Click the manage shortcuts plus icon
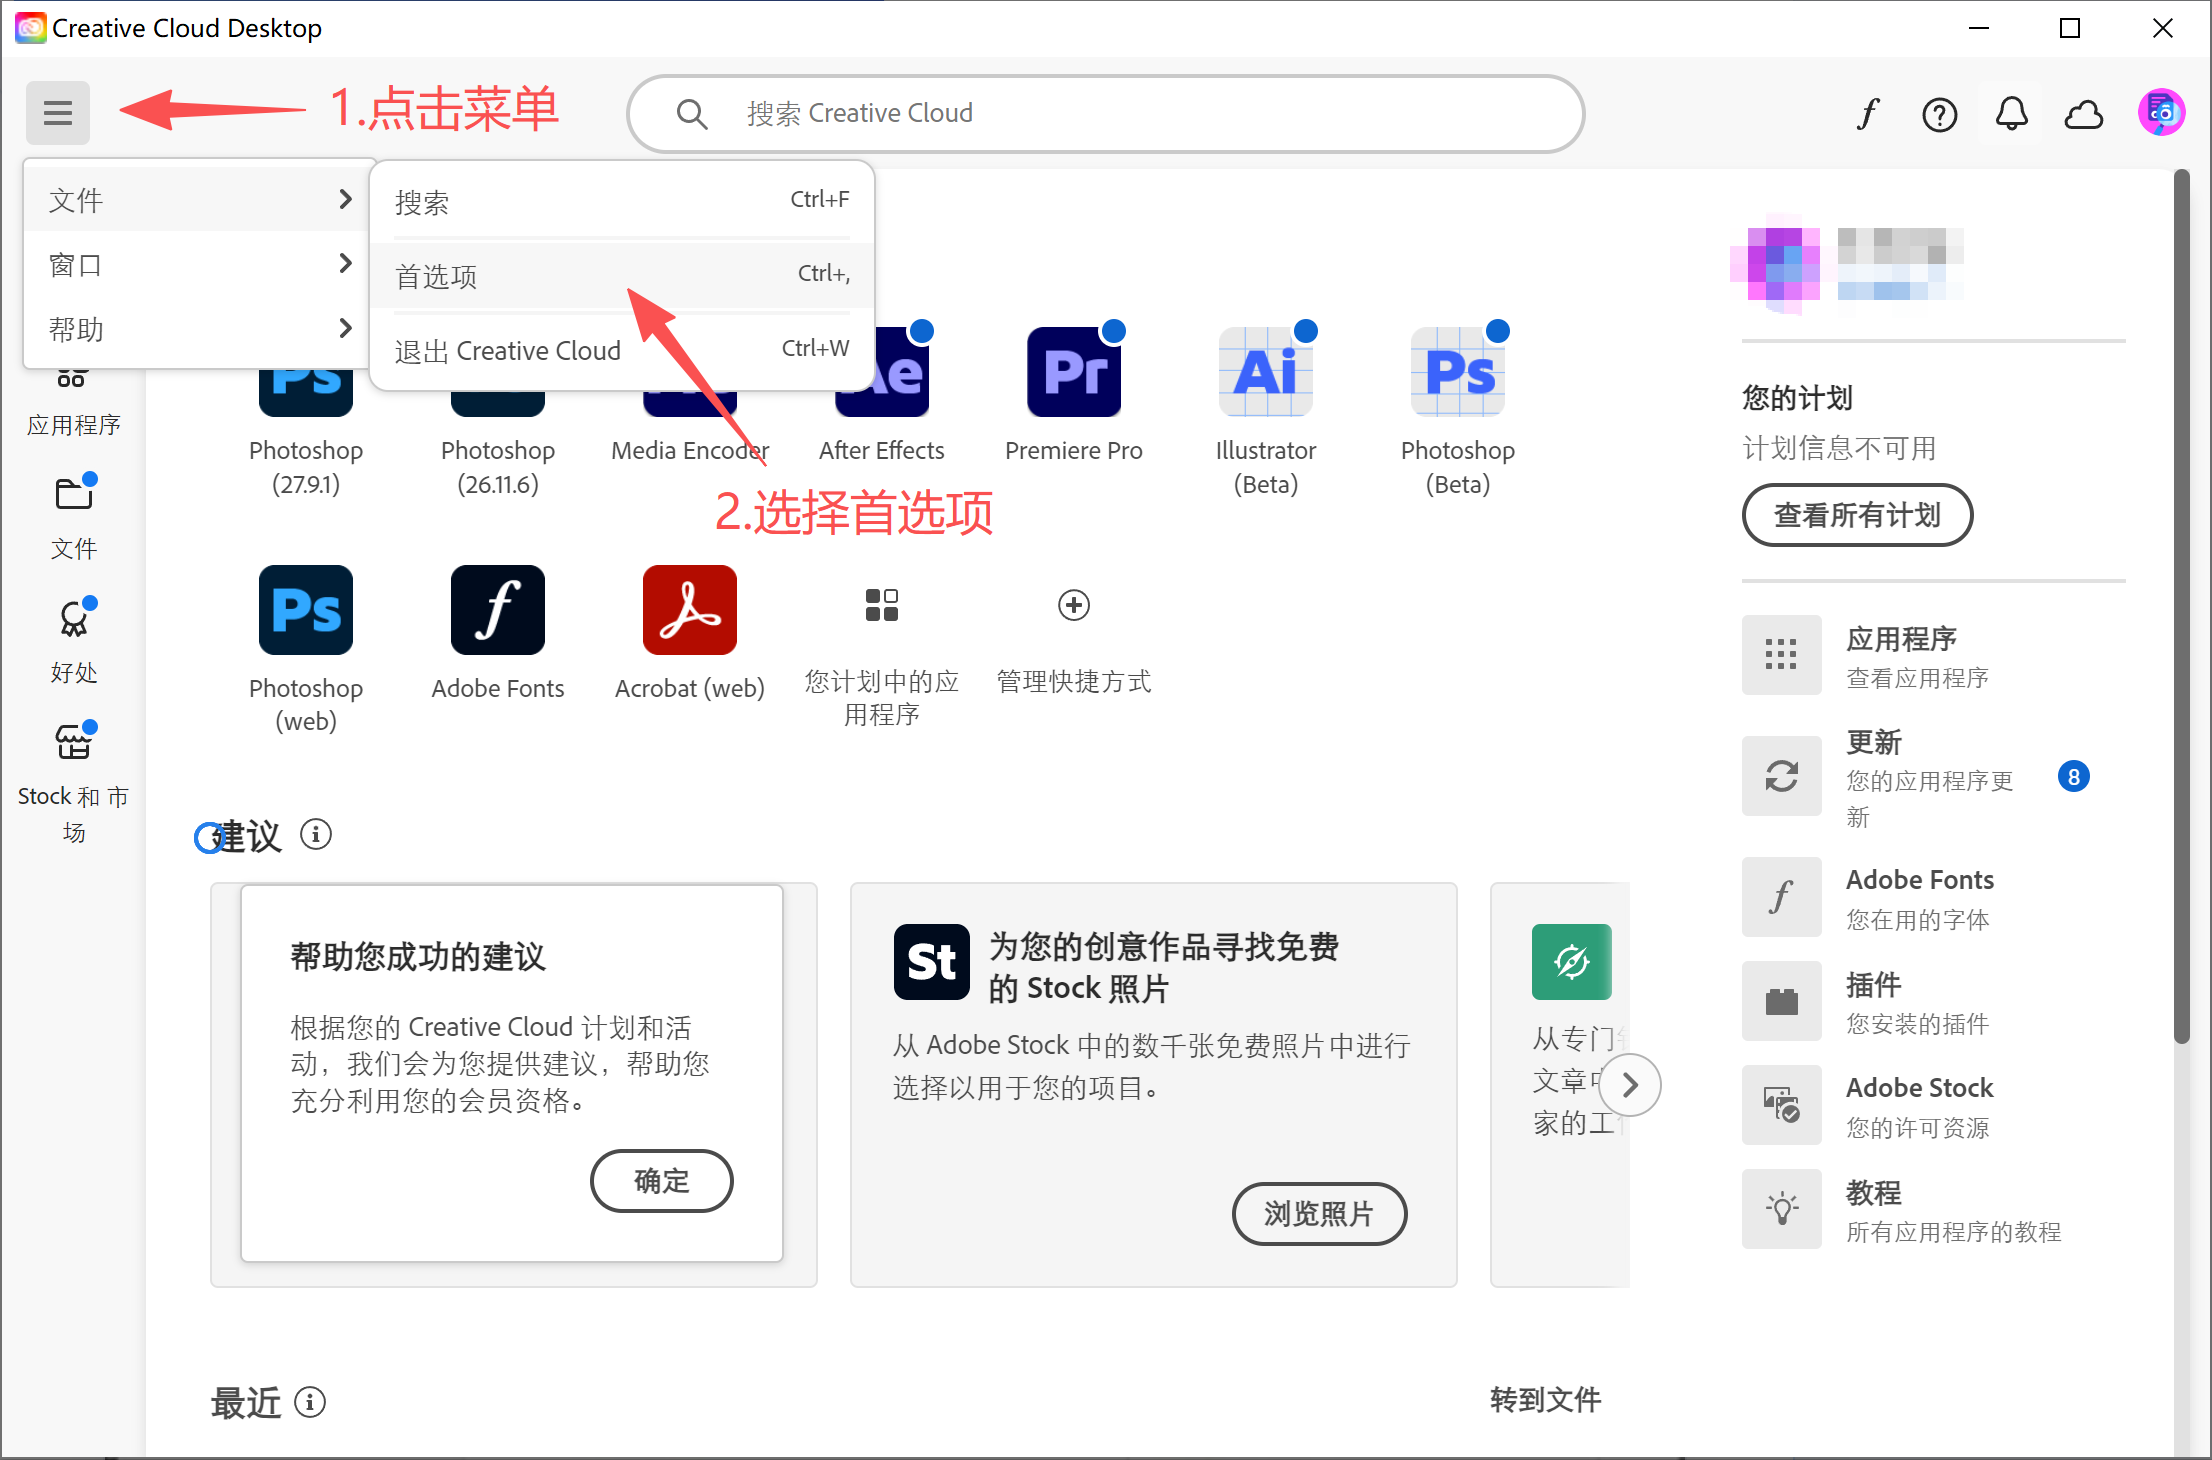The image size is (2212, 1460). [1074, 605]
